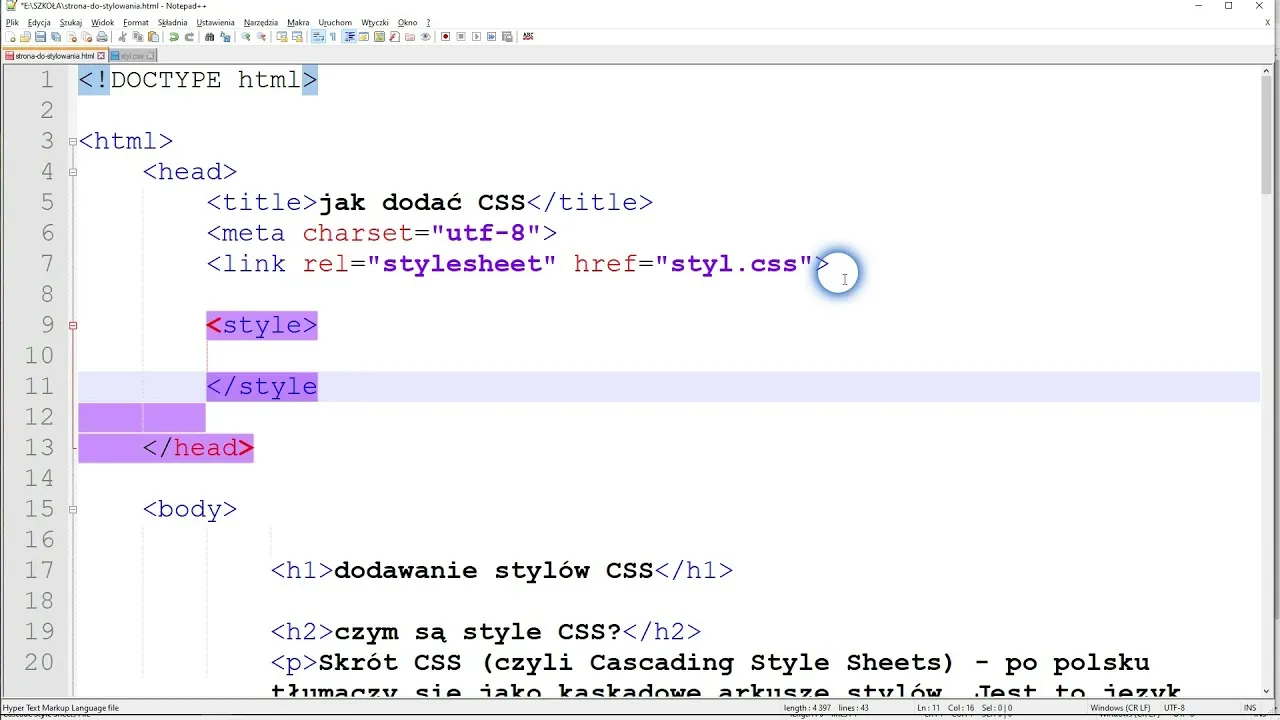1280x720 pixels.
Task: Toggle word wrap
Action: tap(317, 36)
